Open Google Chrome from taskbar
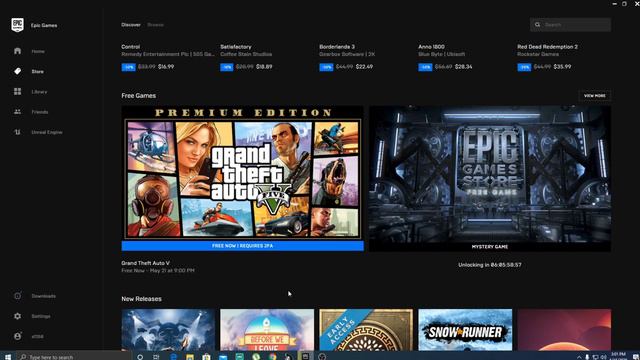Viewport: 640px width, 360px height. click(273, 357)
